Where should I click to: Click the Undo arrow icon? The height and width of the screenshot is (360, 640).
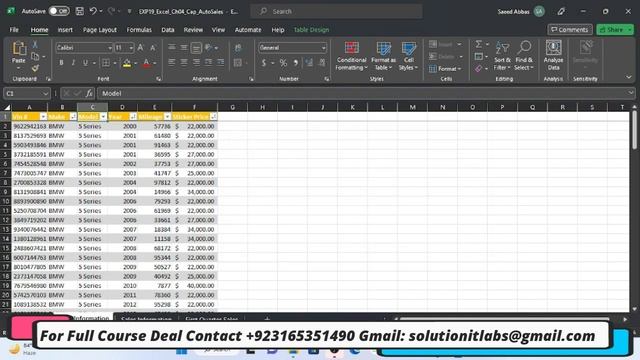[x=93, y=11]
